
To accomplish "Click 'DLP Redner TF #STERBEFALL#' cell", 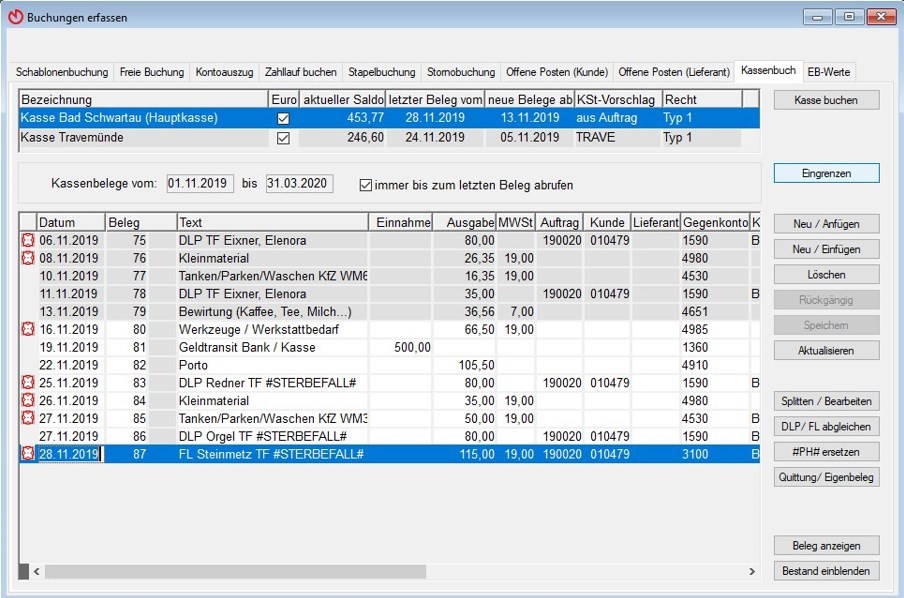I will pos(272,382).
